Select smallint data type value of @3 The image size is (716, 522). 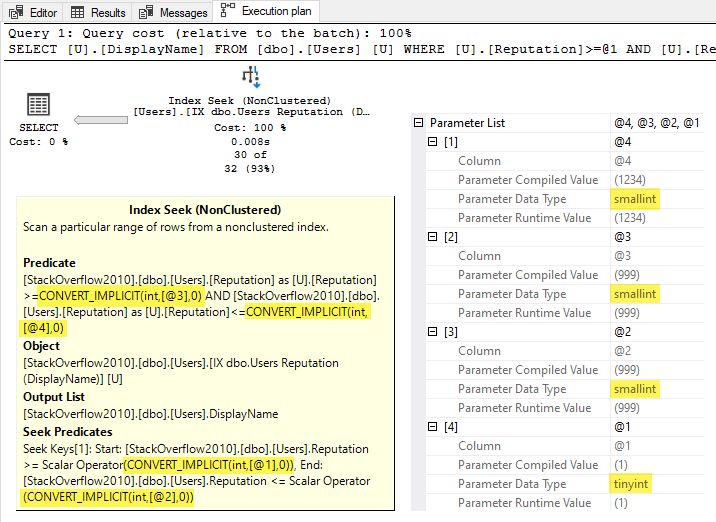[x=635, y=294]
